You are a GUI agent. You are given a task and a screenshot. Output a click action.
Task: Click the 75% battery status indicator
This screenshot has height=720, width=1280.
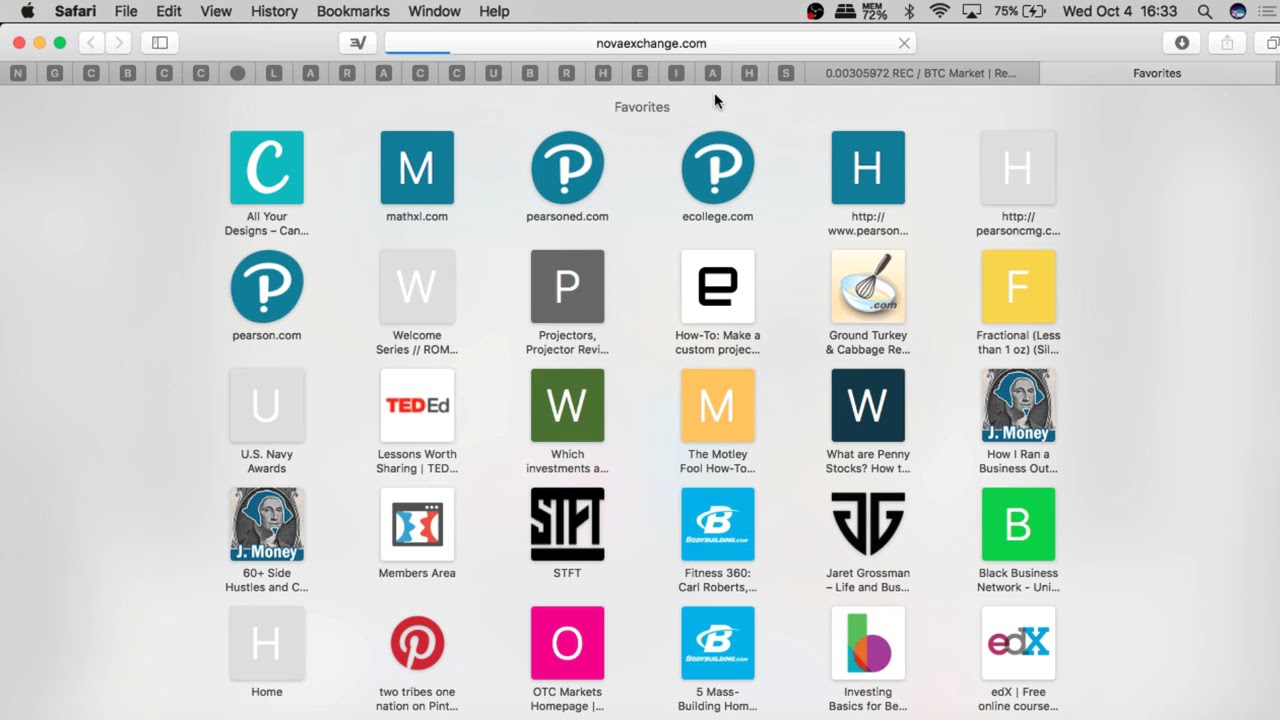click(x=1021, y=11)
